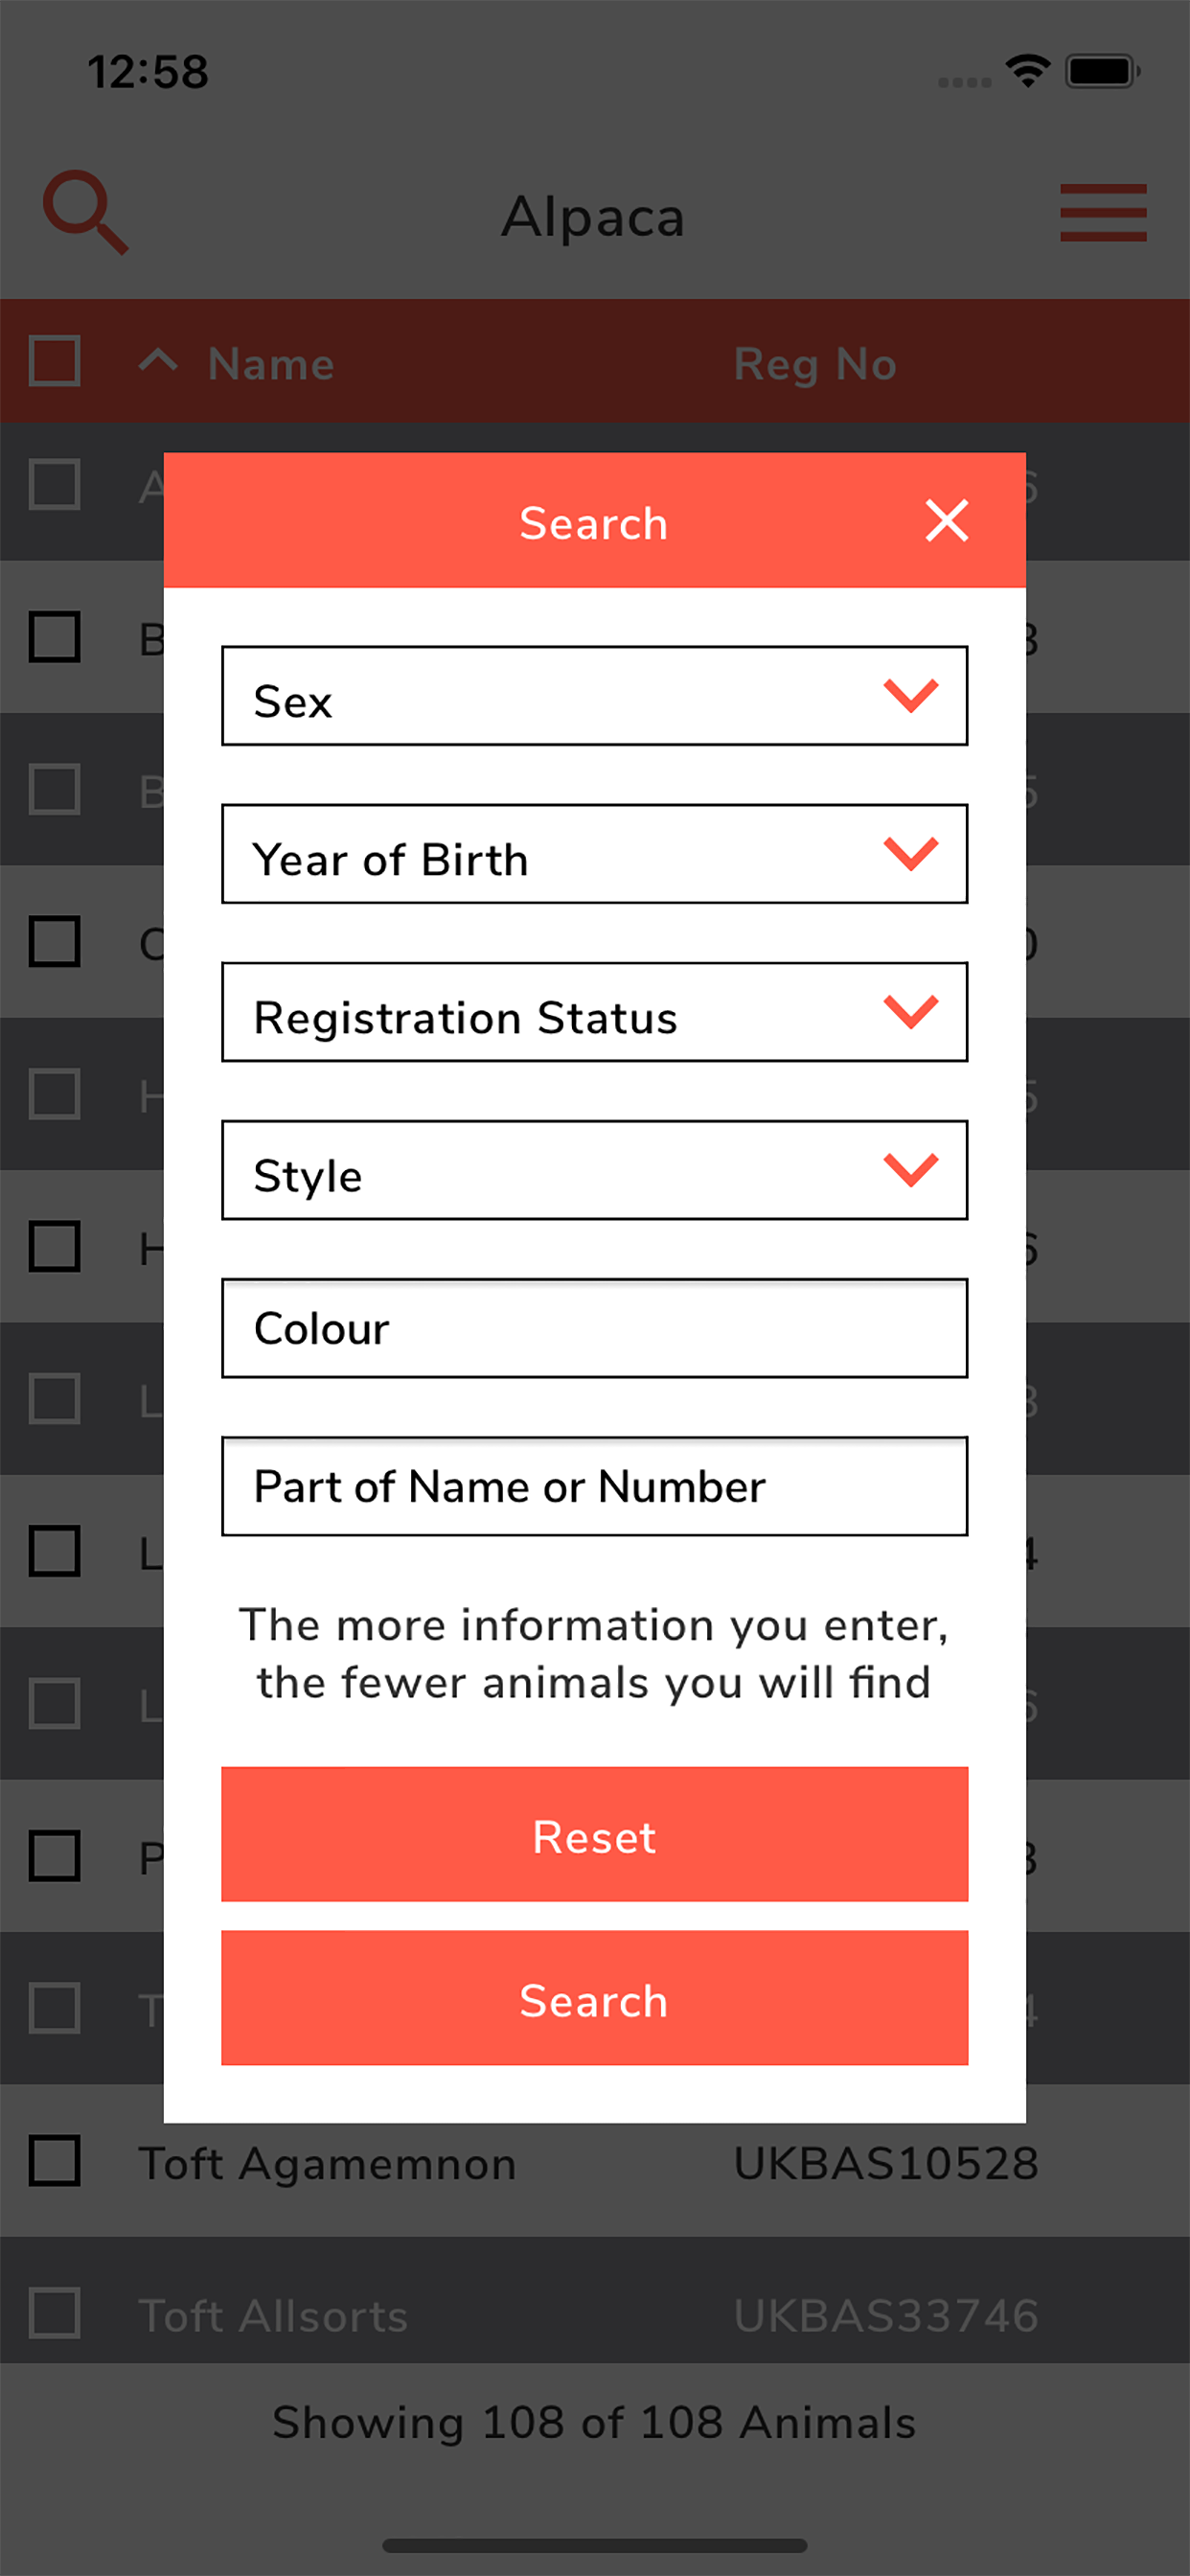
Task: Close the Search dialog with the X
Action: (946, 521)
